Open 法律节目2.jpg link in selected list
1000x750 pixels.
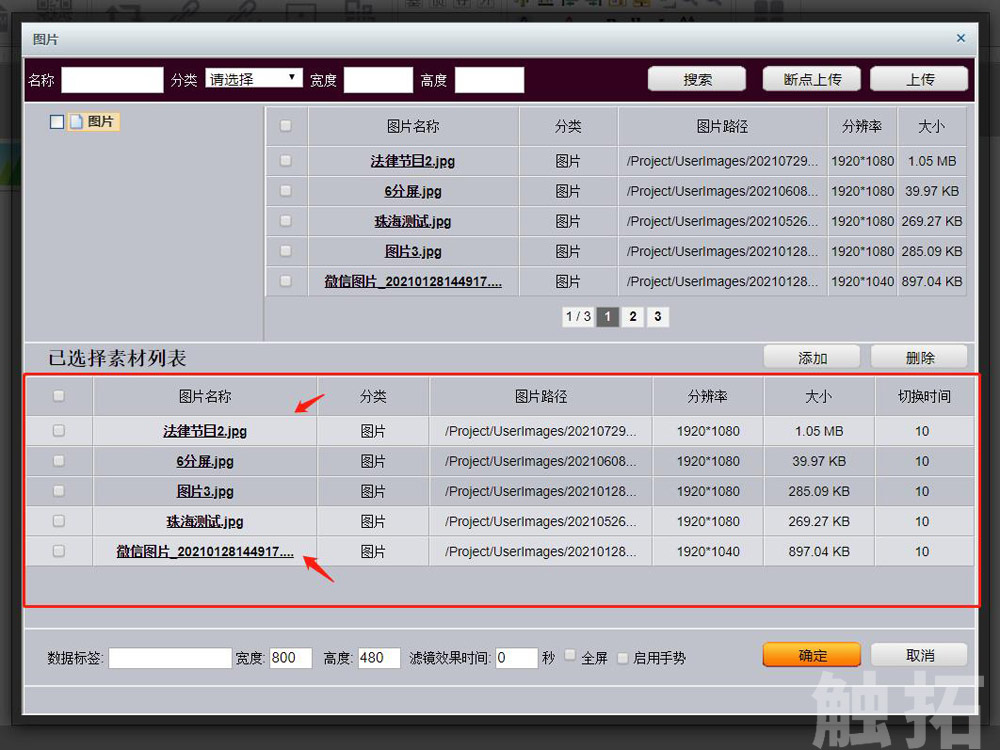pos(205,431)
